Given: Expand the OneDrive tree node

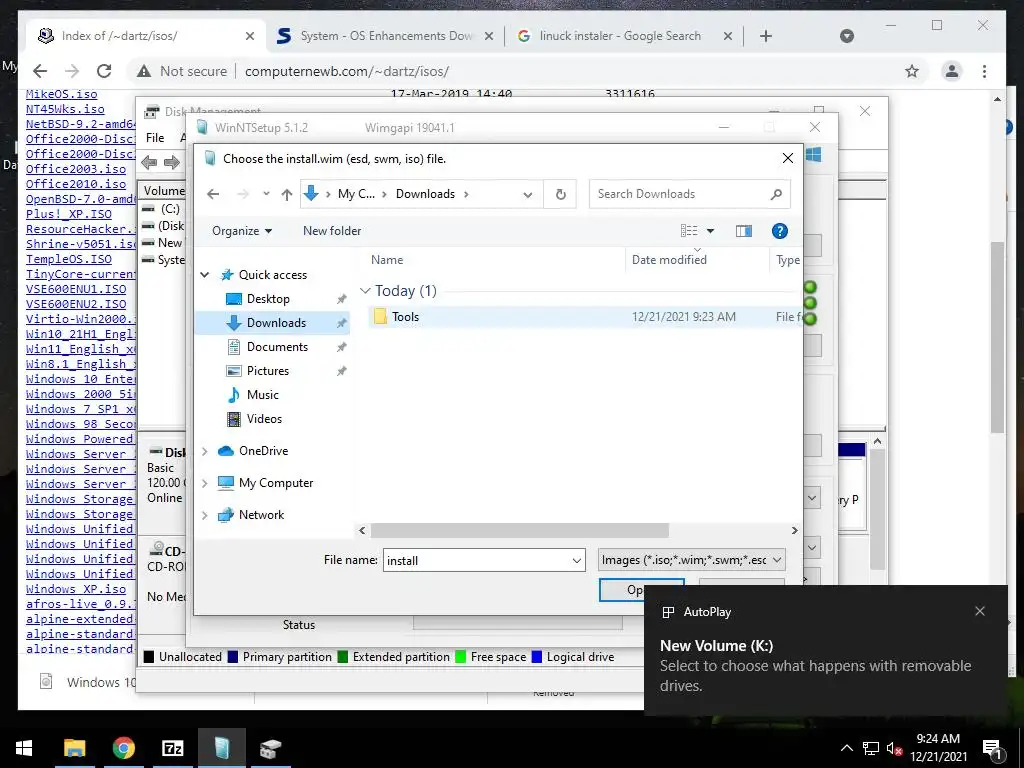Looking at the screenshot, I should click(x=204, y=451).
